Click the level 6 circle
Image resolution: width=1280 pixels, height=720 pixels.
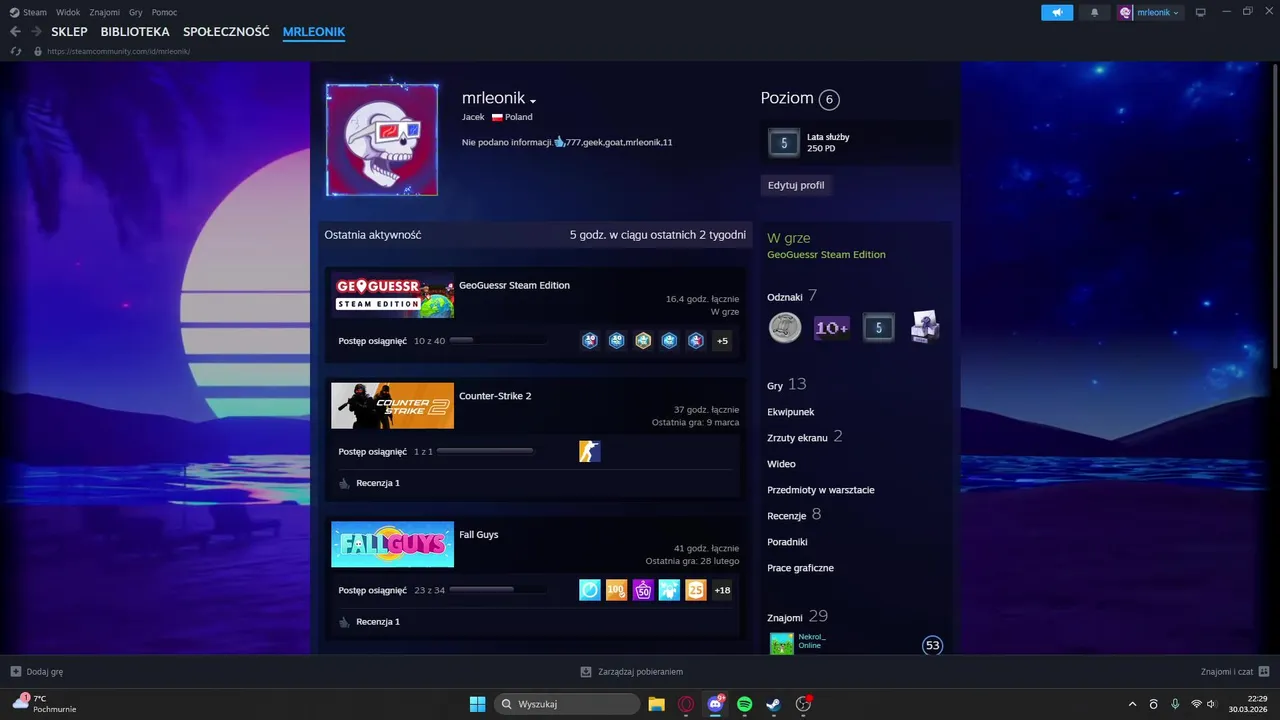click(x=829, y=99)
